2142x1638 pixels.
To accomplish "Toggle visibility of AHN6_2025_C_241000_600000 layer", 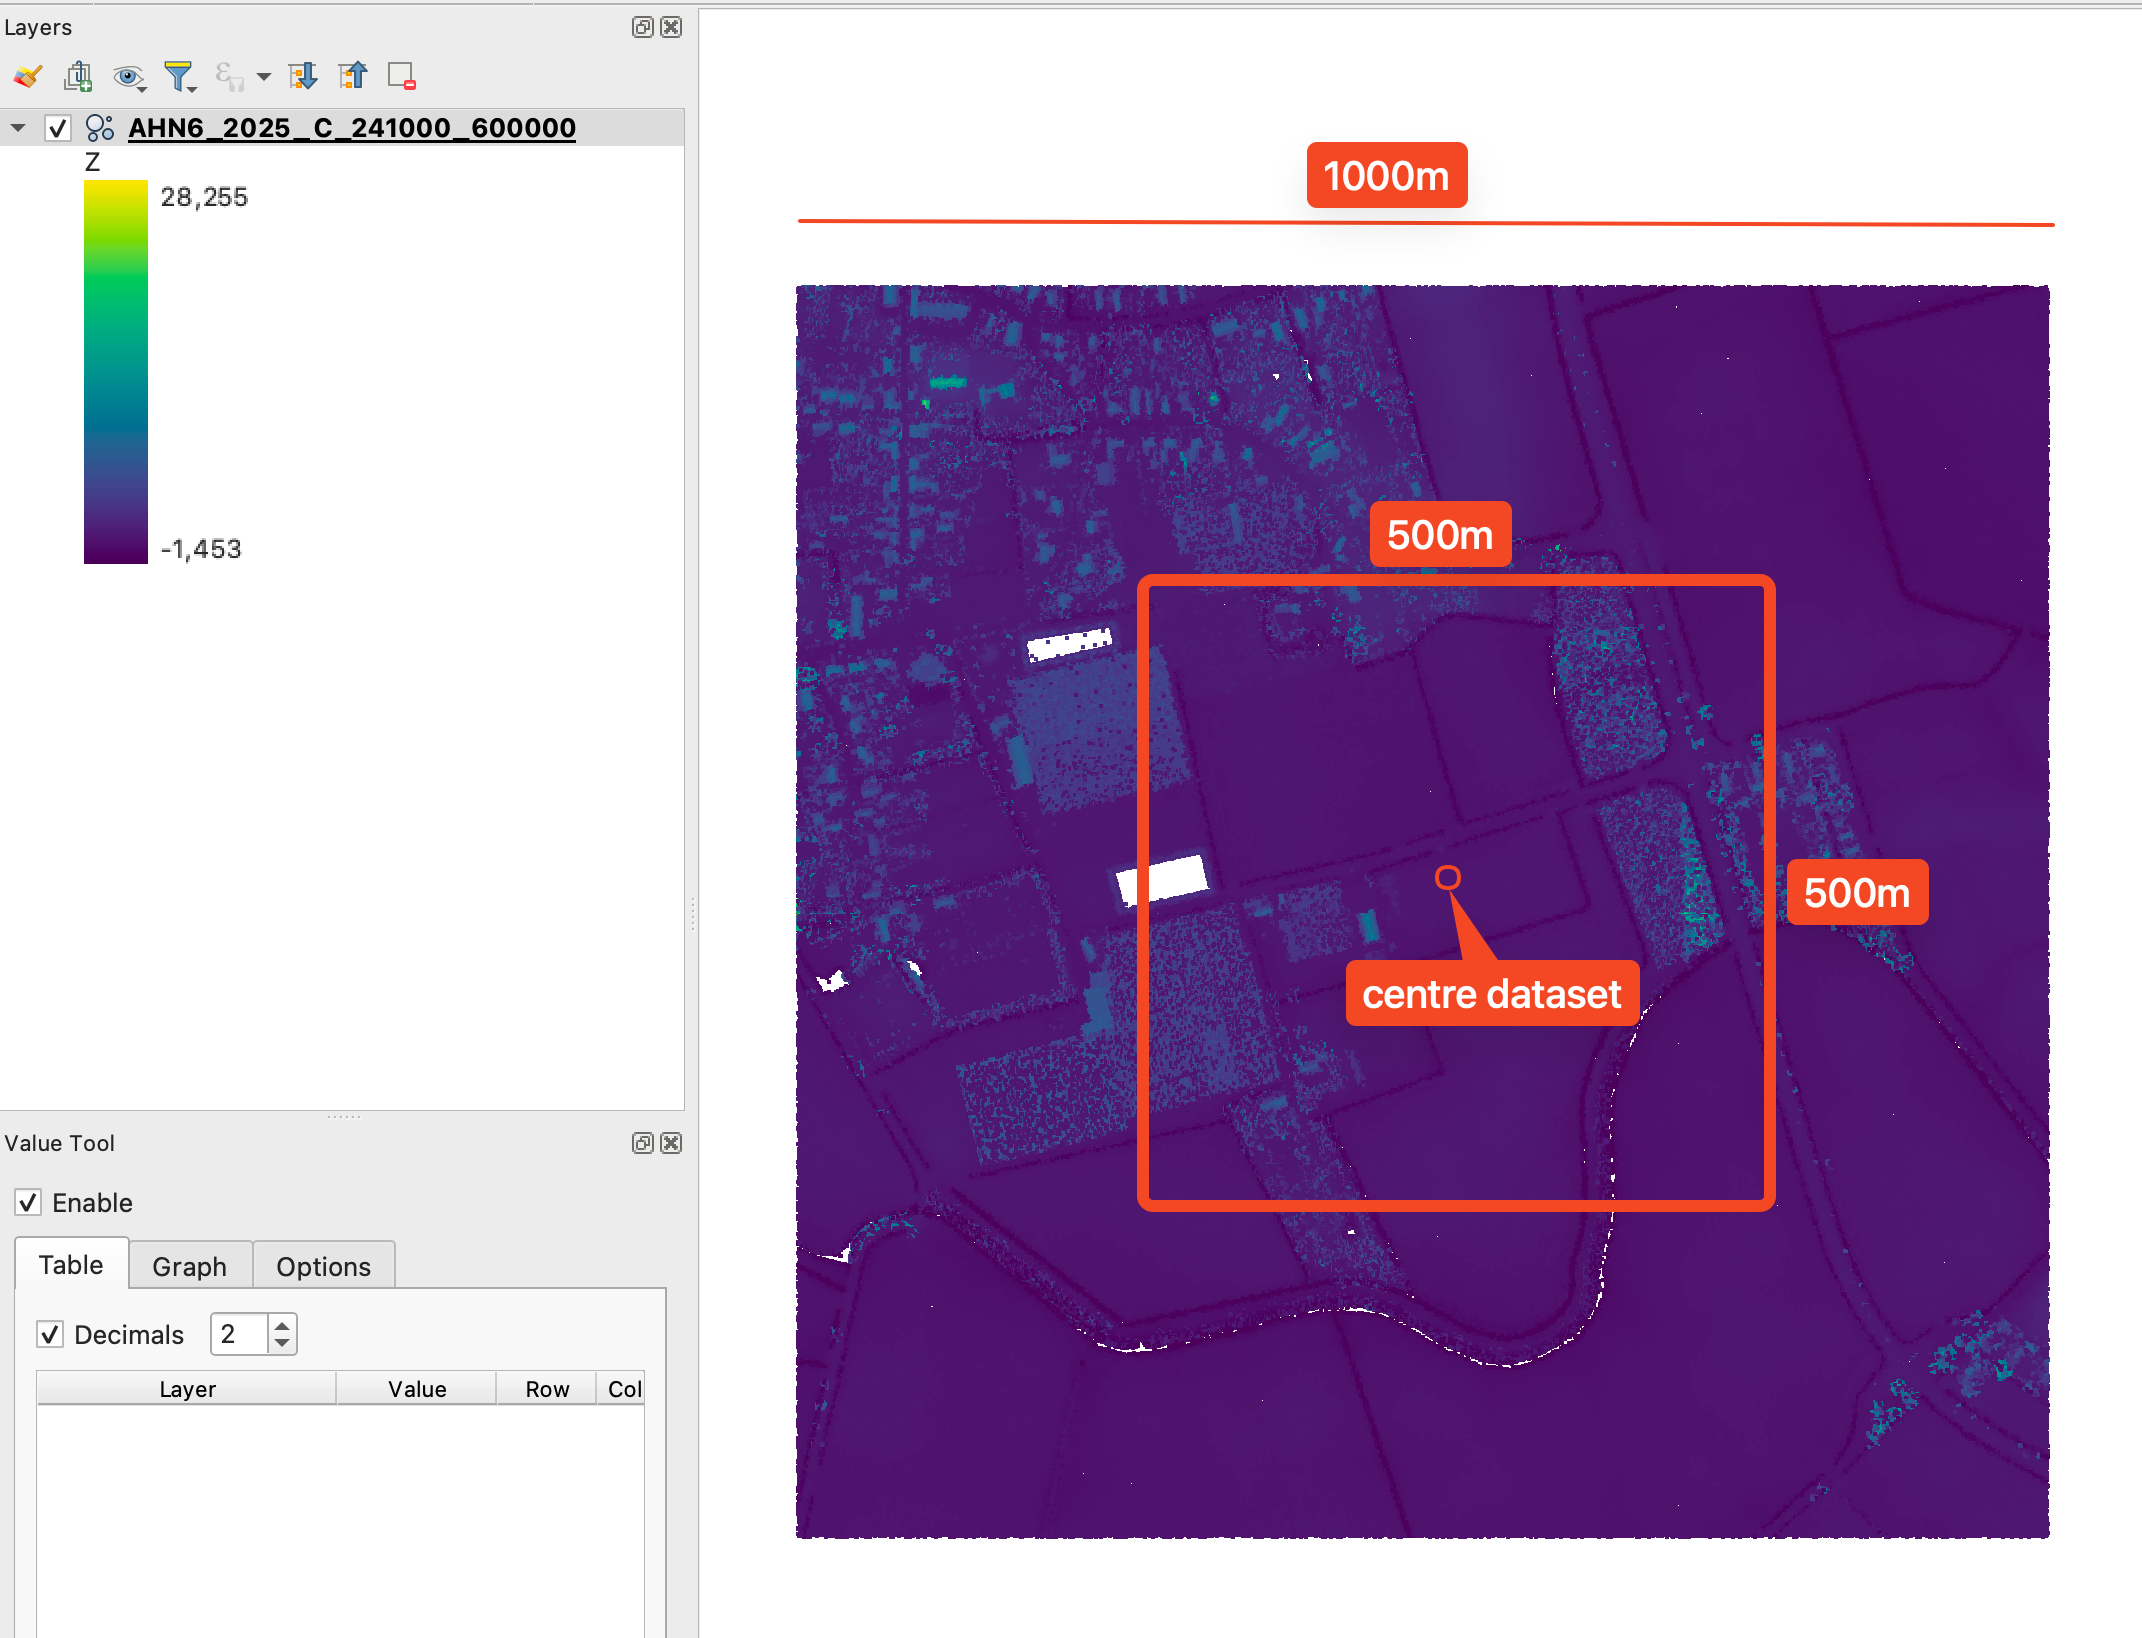I will click(x=58, y=128).
